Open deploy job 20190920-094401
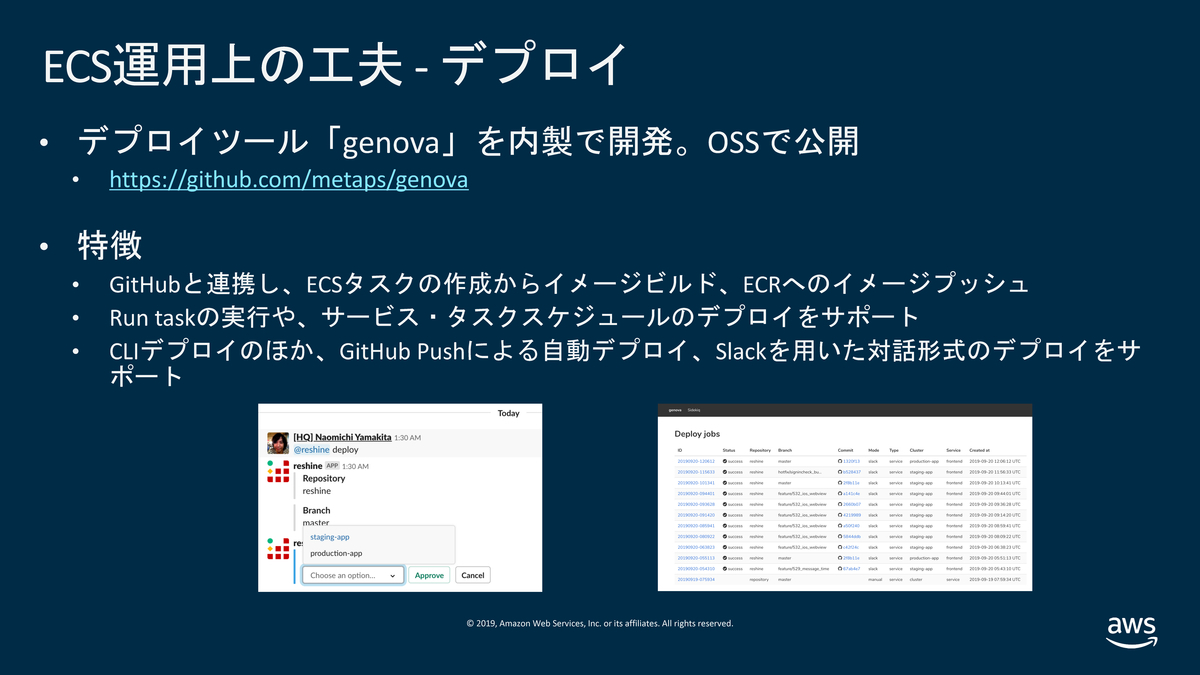 point(696,493)
